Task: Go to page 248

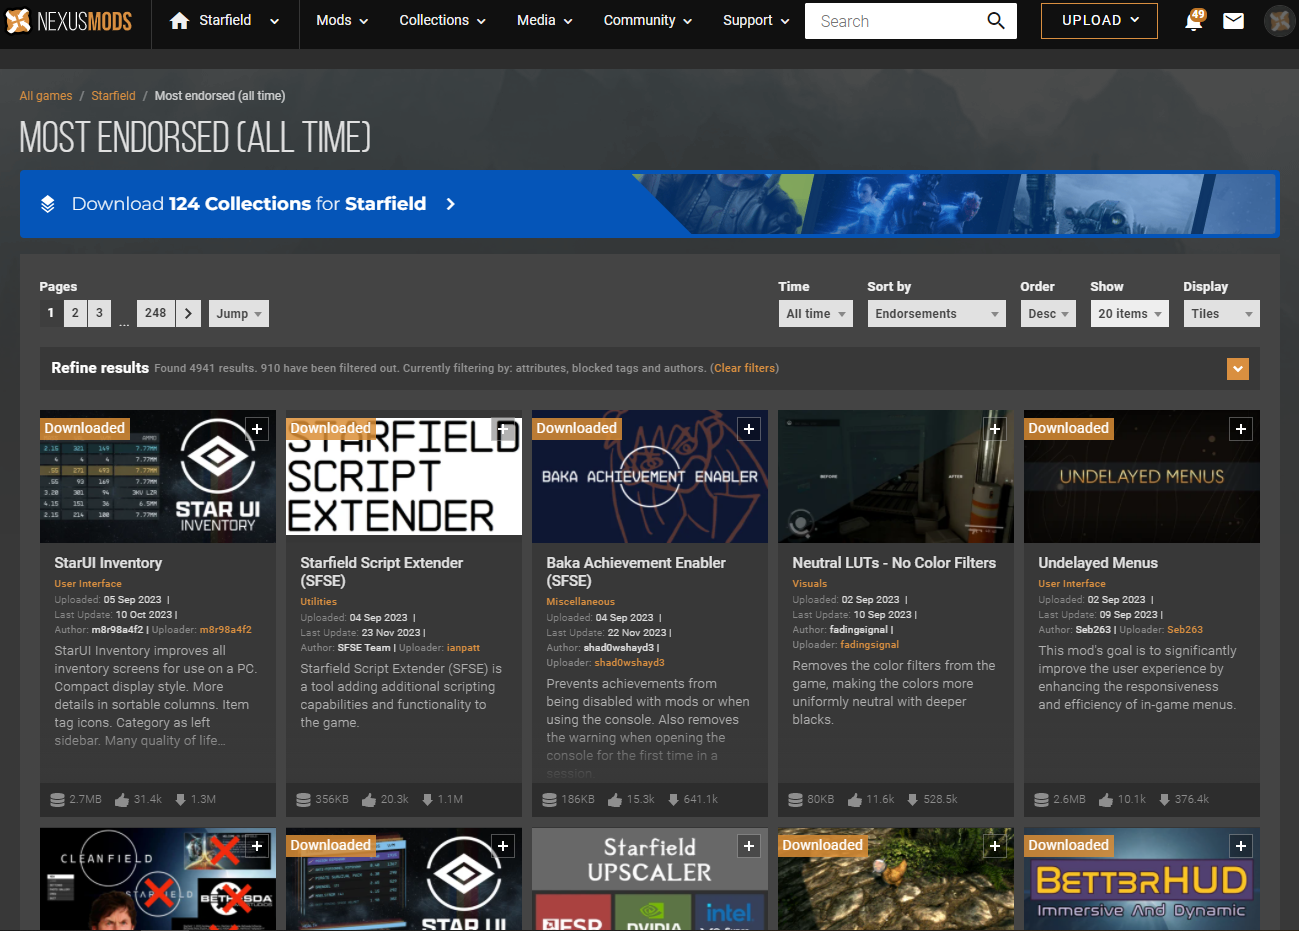Action: pyautogui.click(x=155, y=313)
